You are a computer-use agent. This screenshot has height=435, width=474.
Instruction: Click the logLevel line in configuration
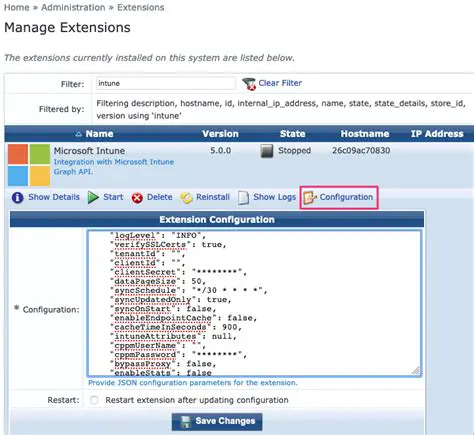[158, 235]
